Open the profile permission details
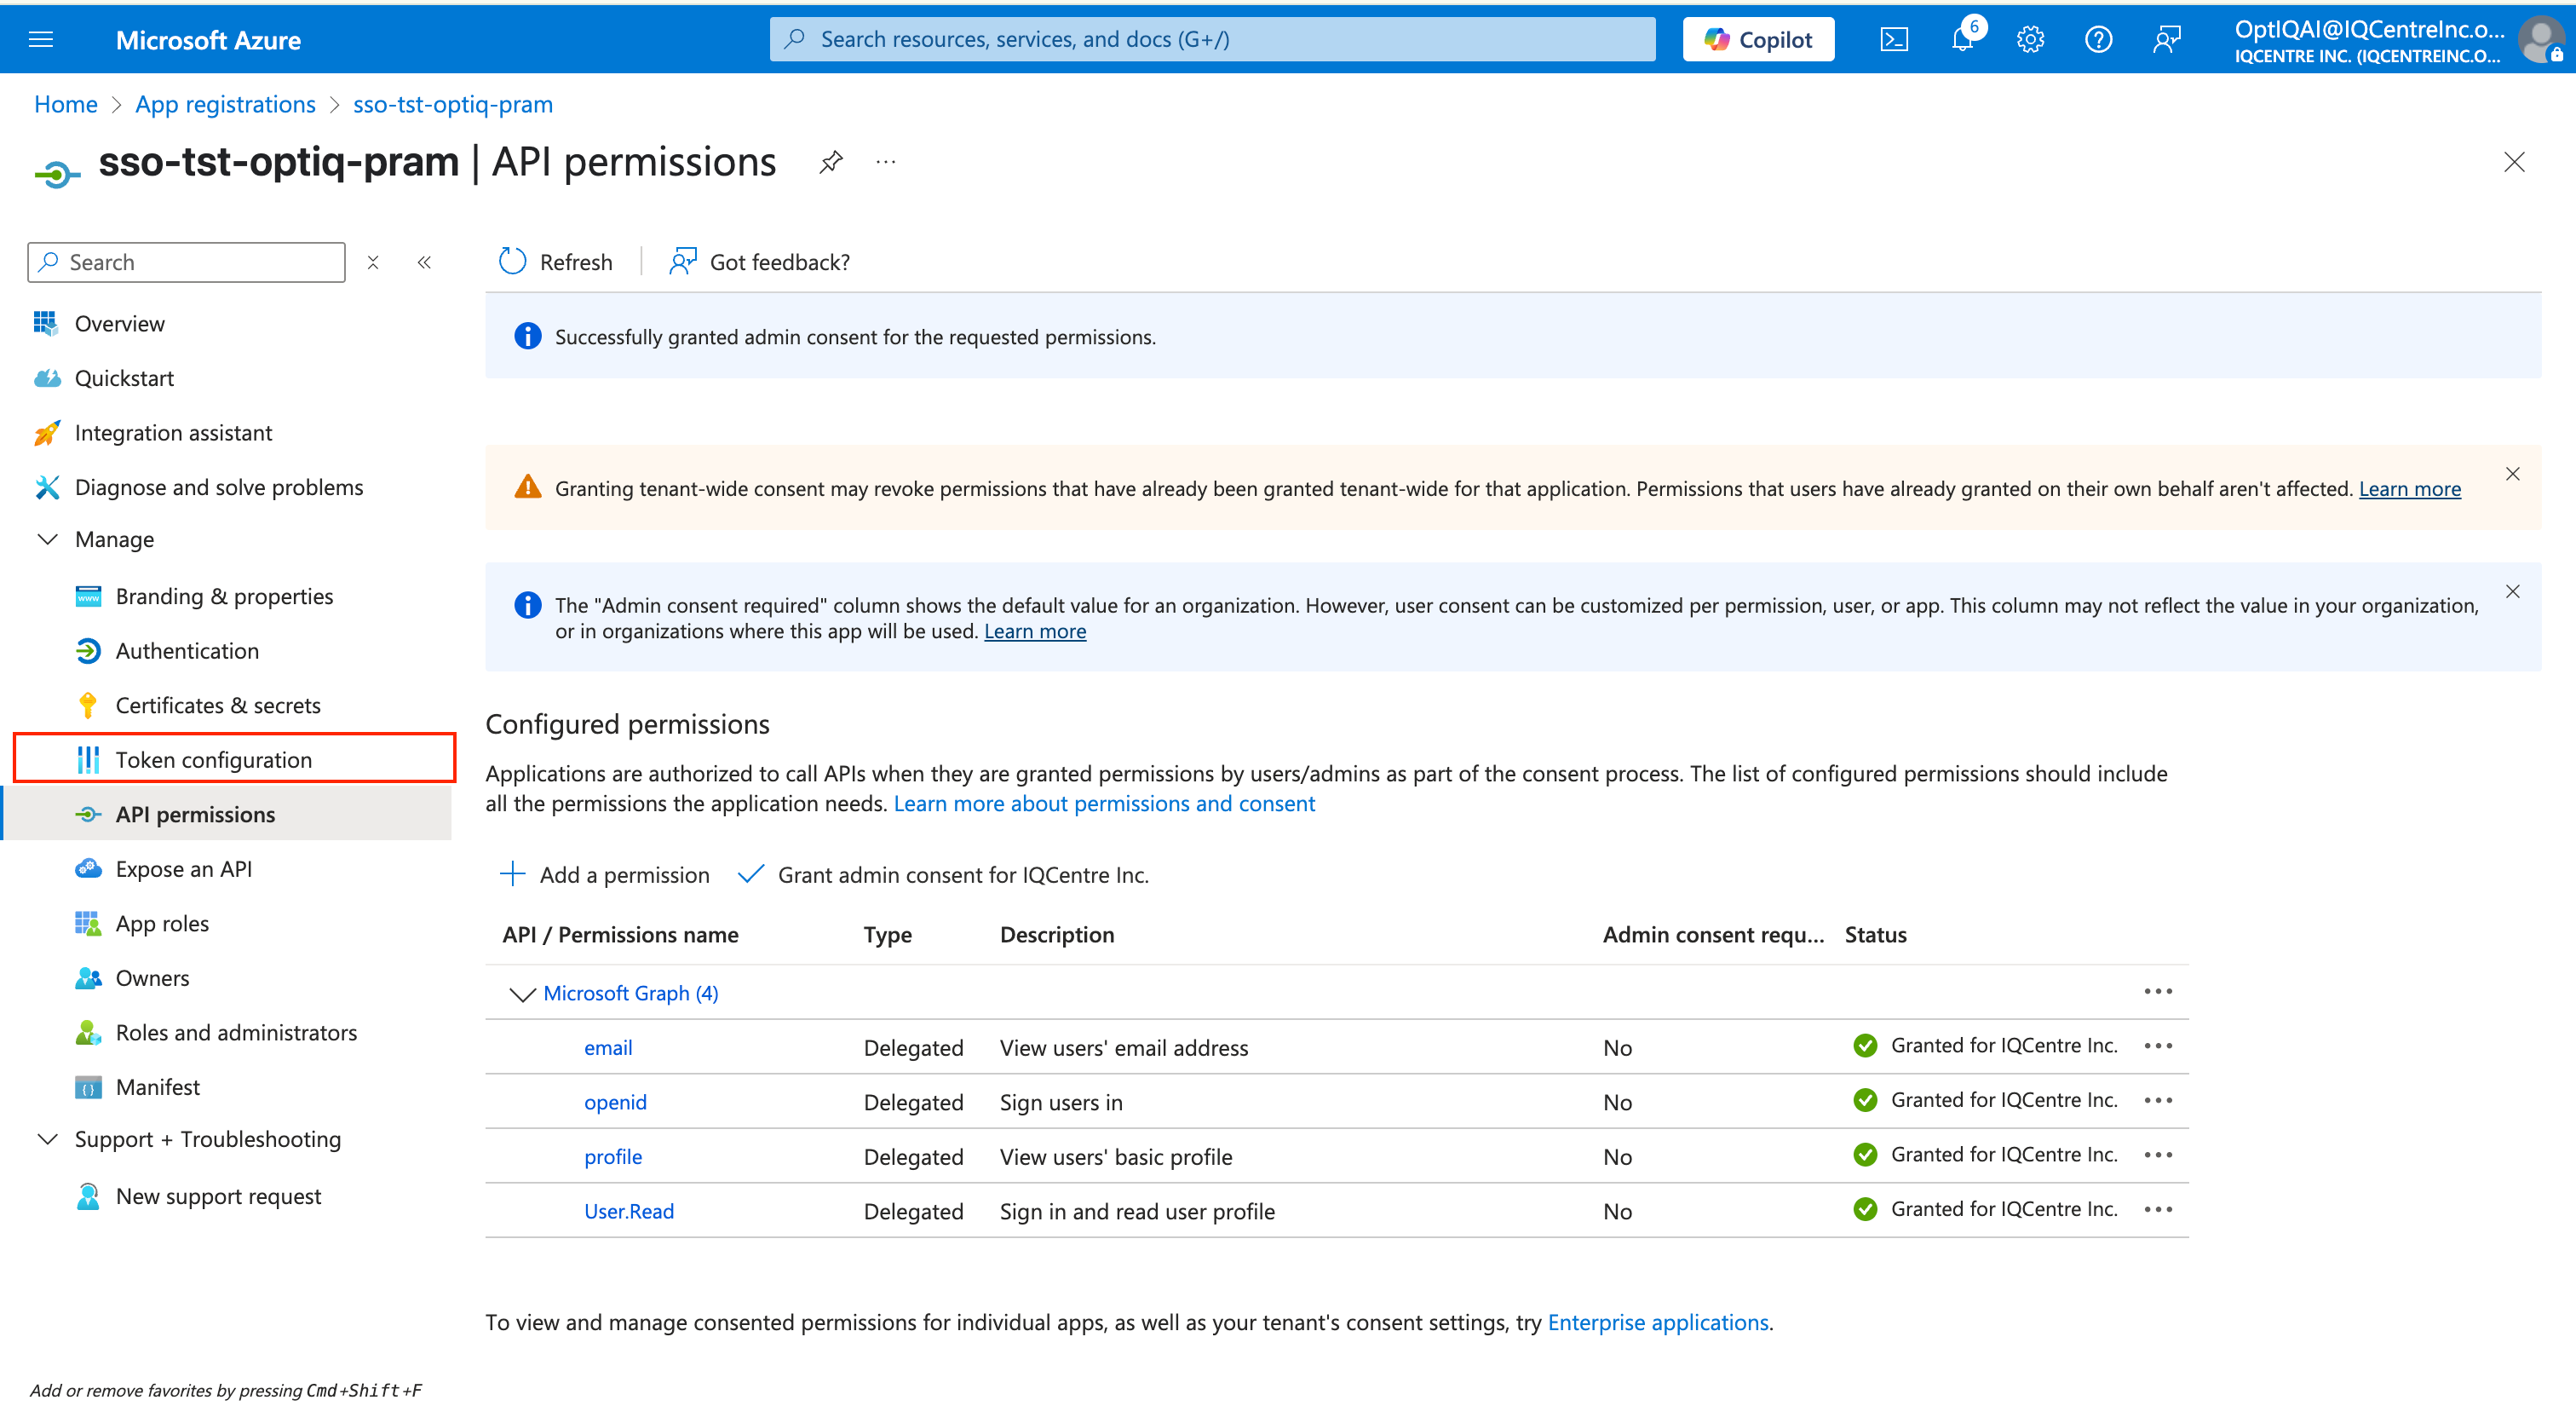 [x=613, y=1157]
